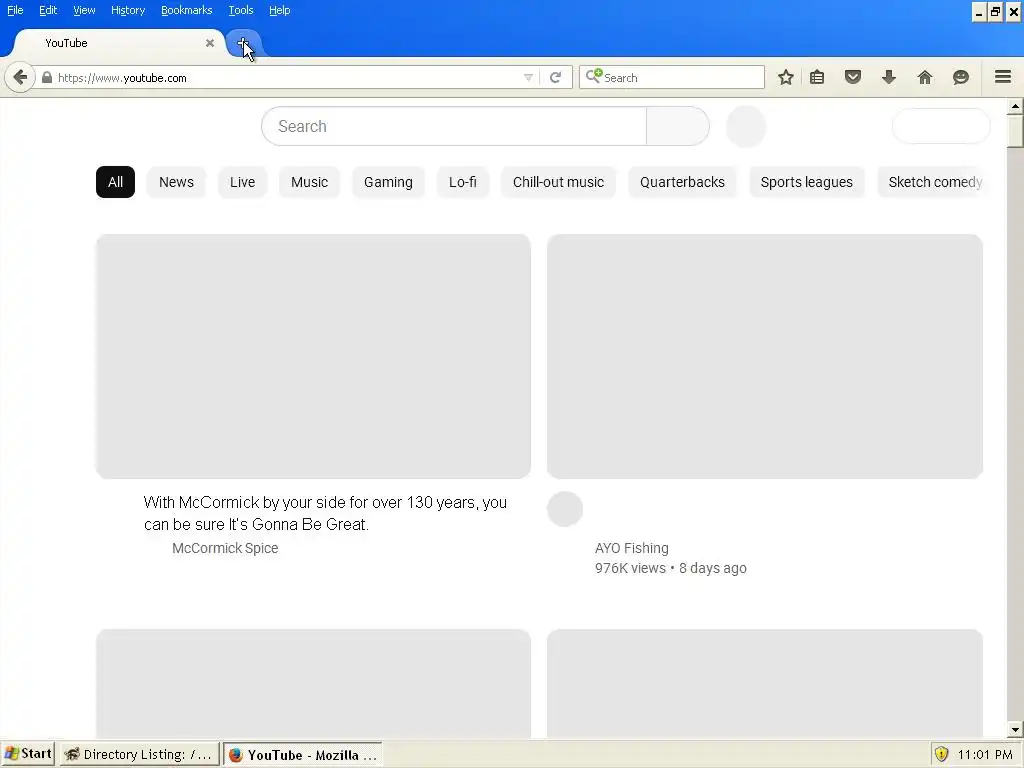
Task: Select the All filter chip
Action: coord(116,182)
